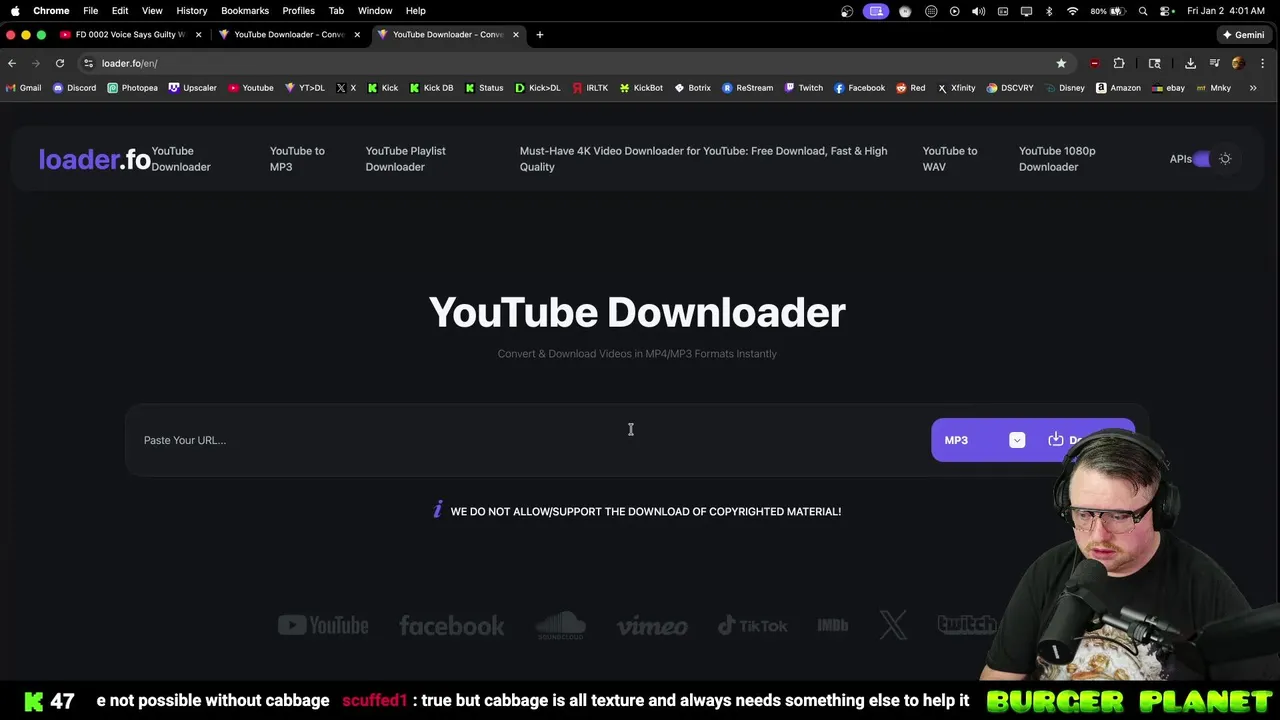This screenshot has height=720, width=1280.
Task: Open Must-Have 4K Video Downloader link
Action: [703, 159]
